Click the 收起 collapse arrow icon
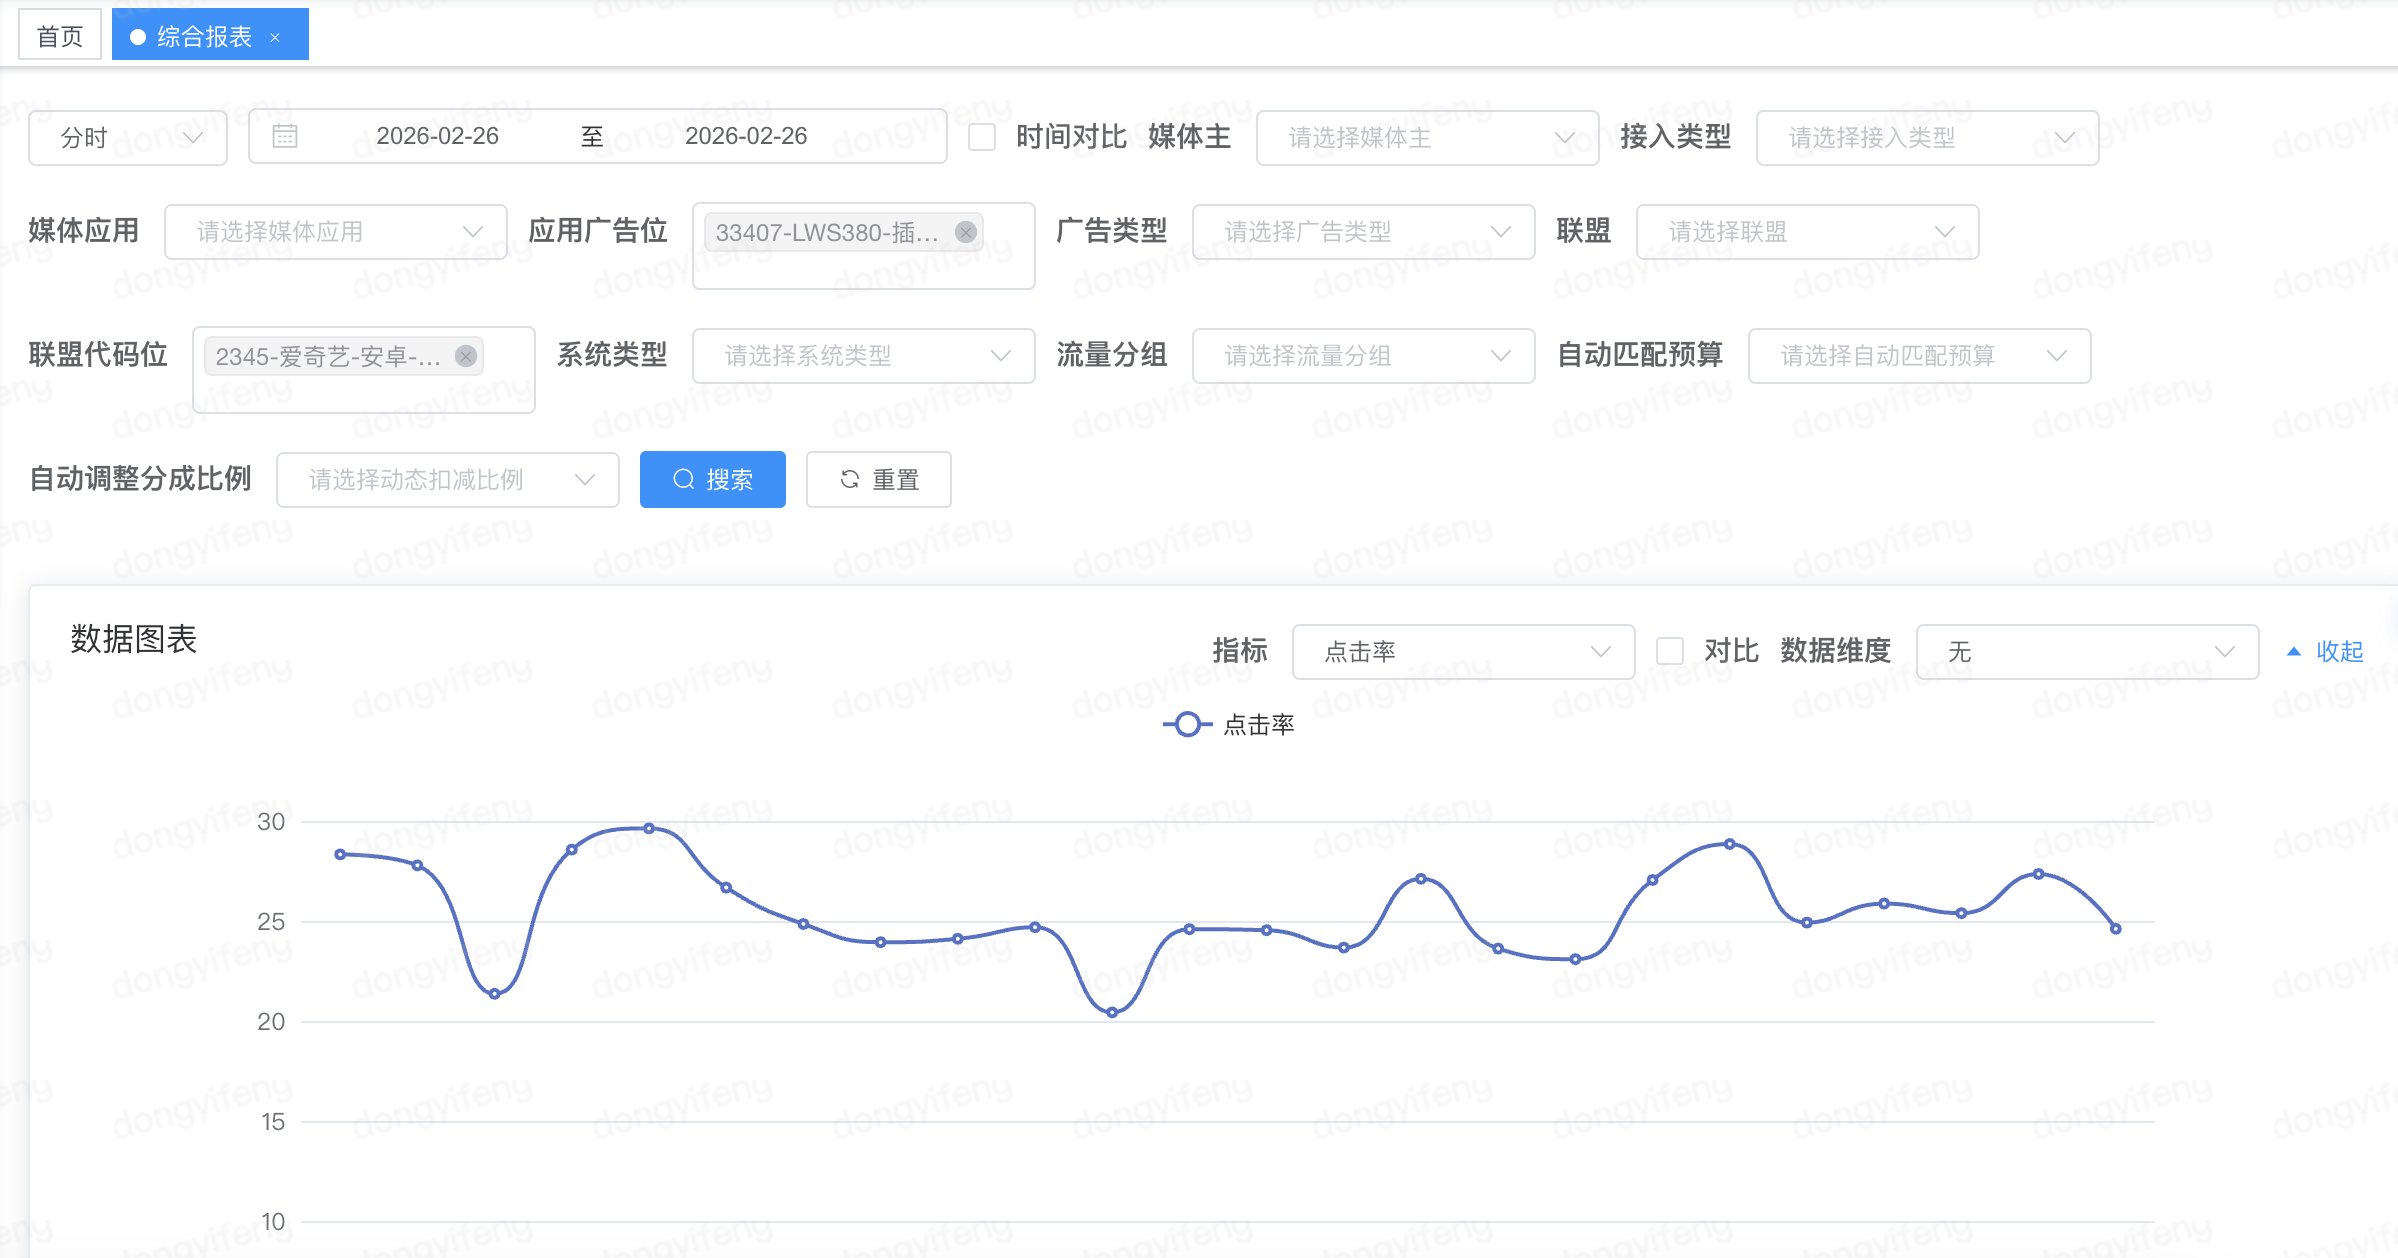This screenshot has width=2398, height=1258. pos(2294,651)
